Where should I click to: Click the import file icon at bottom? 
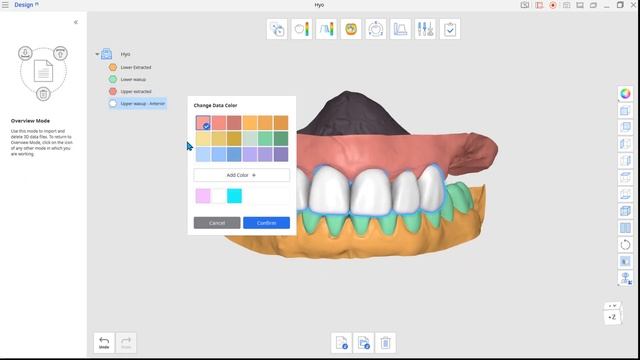(x=342, y=342)
